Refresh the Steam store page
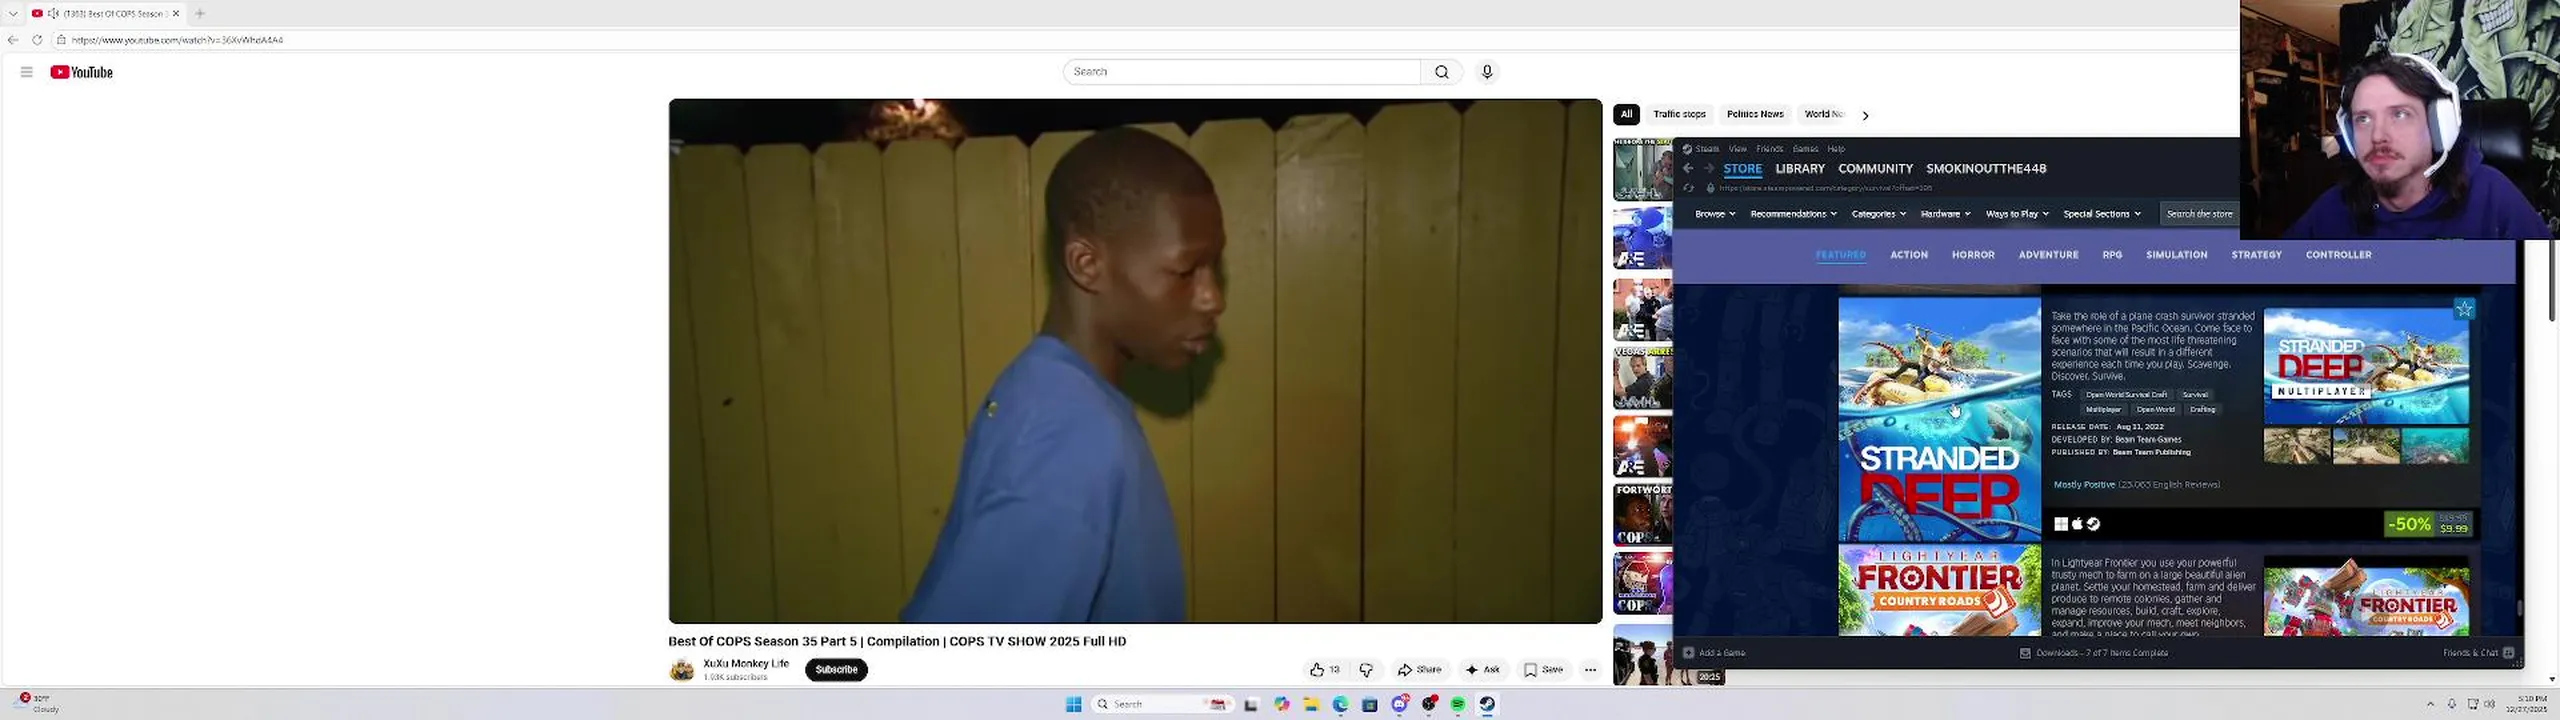Image resolution: width=2560 pixels, height=720 pixels. [1689, 188]
